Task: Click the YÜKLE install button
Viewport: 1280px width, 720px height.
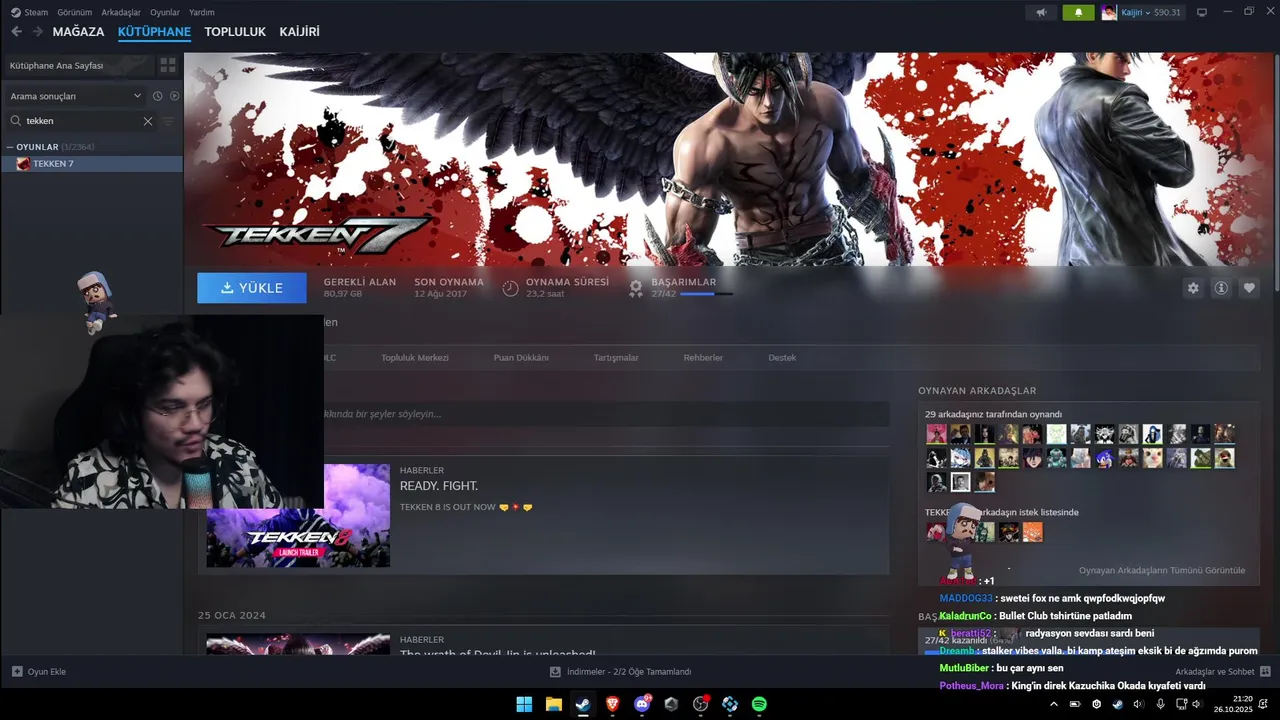Action: click(252, 288)
